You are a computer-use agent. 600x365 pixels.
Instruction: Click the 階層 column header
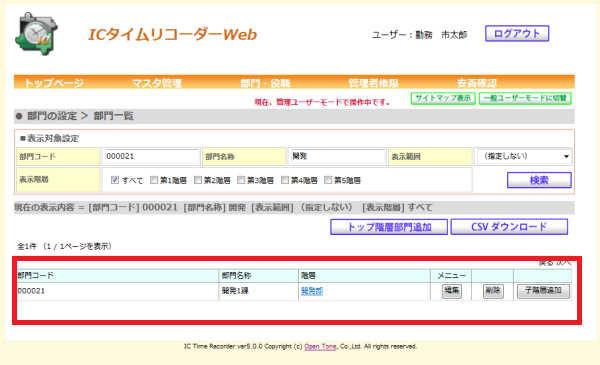click(364, 275)
